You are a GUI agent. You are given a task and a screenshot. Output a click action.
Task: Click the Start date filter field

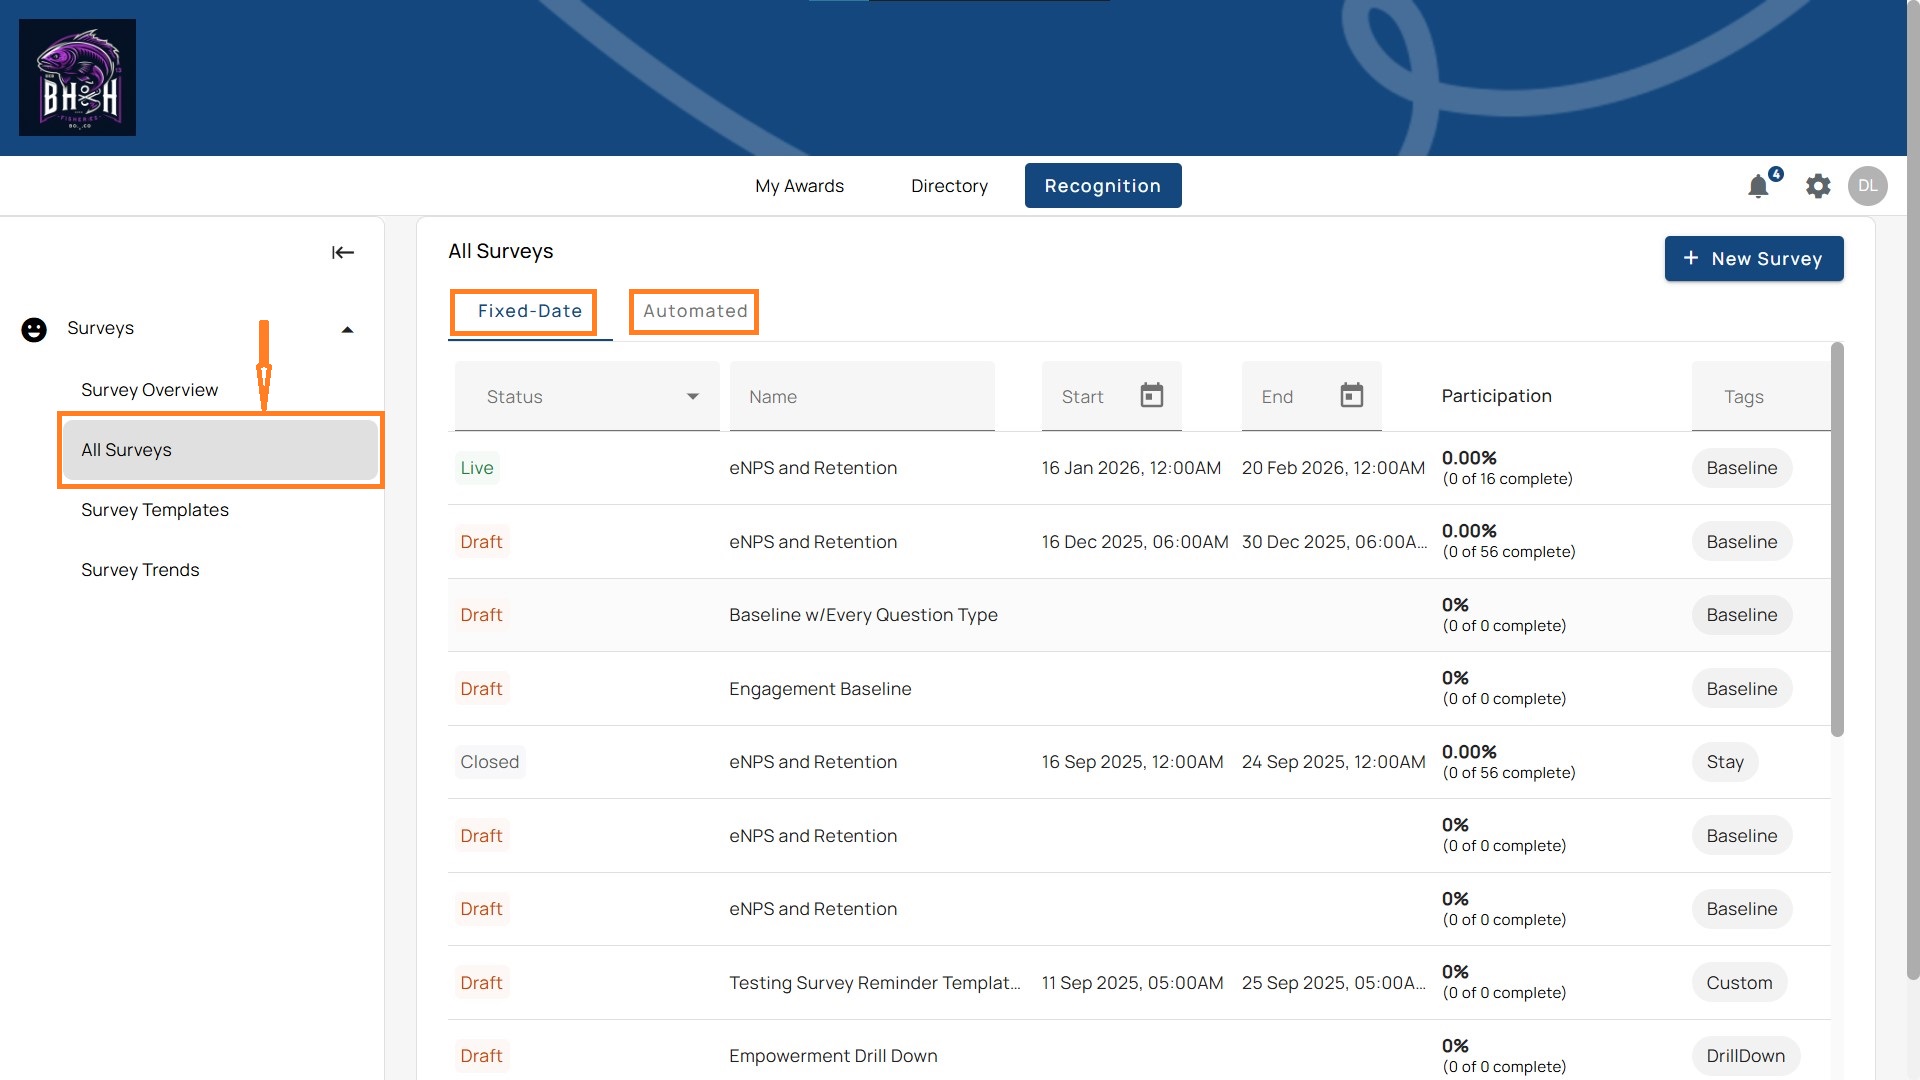(x=1111, y=396)
